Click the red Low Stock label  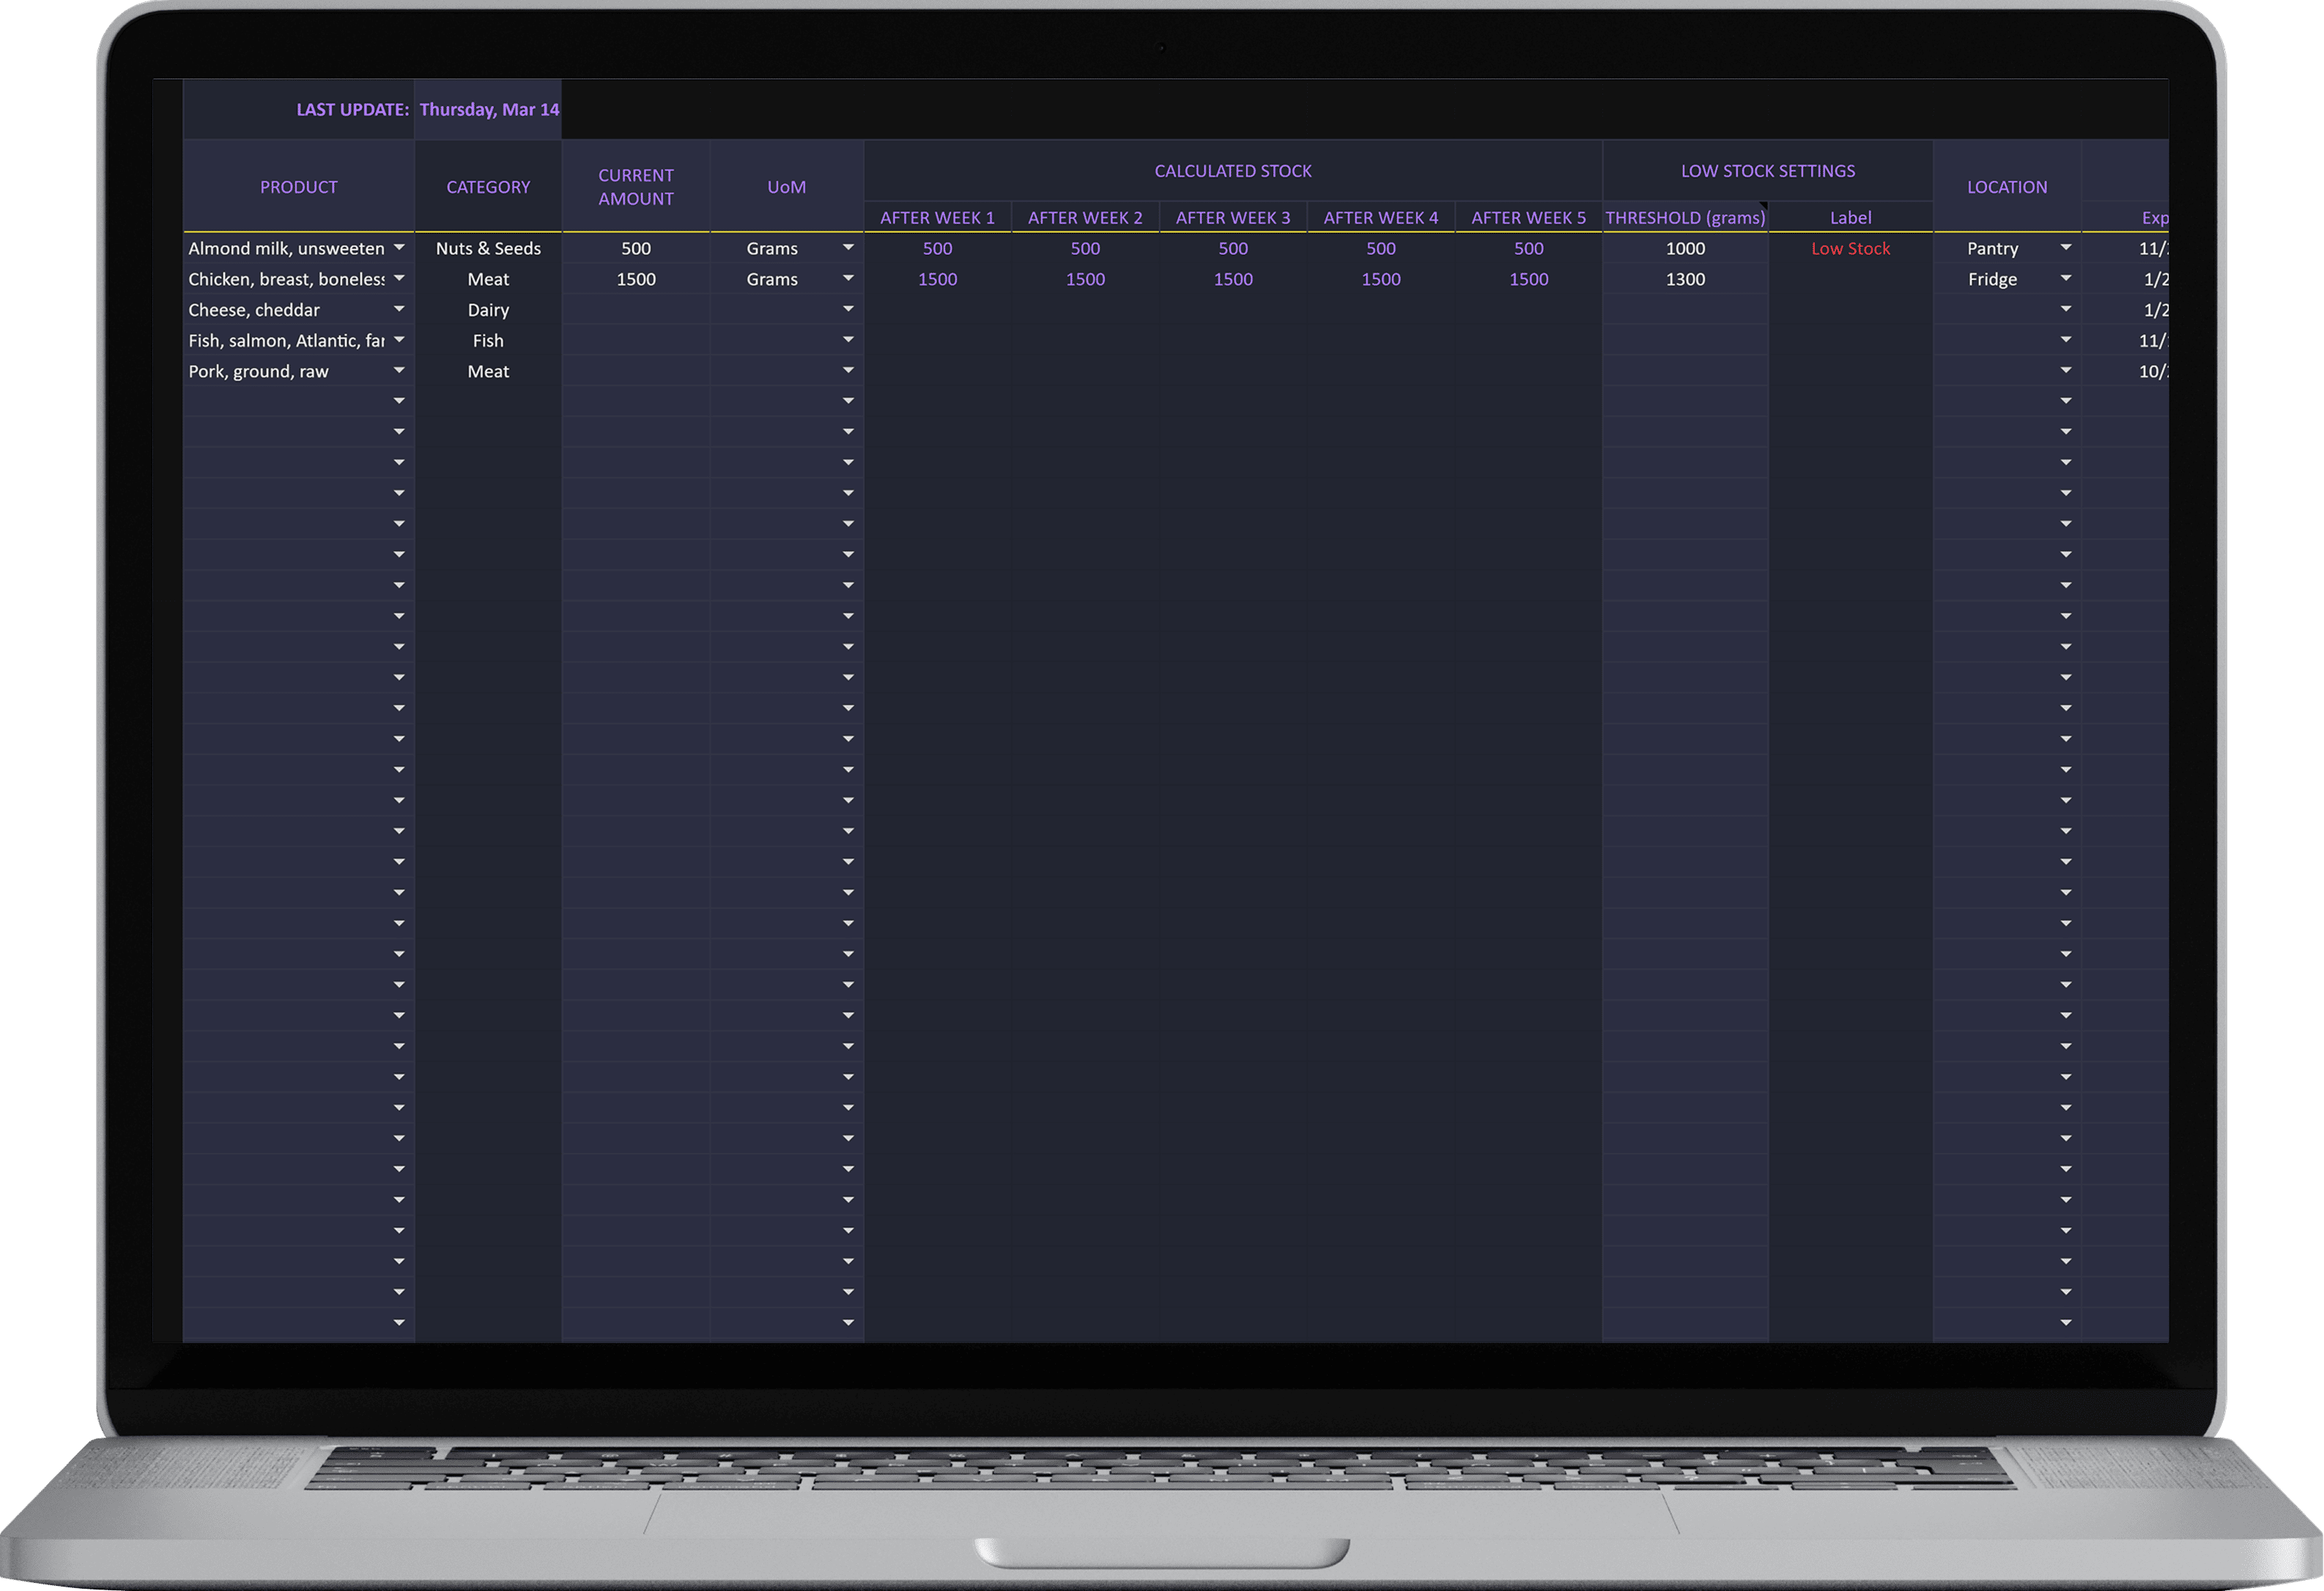(1850, 248)
